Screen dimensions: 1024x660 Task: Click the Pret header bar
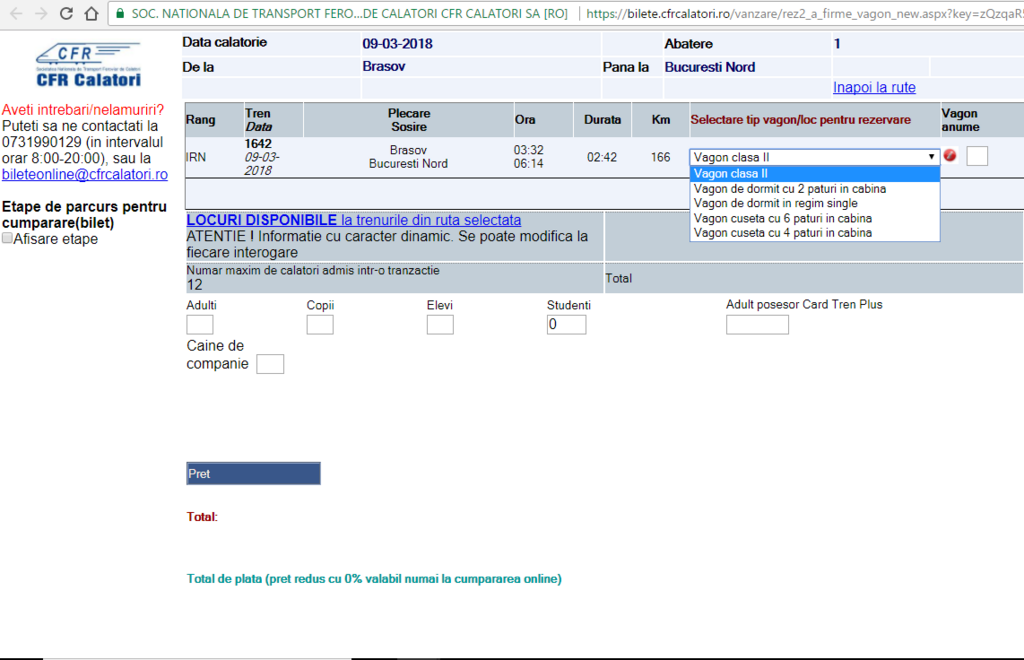coord(253,473)
